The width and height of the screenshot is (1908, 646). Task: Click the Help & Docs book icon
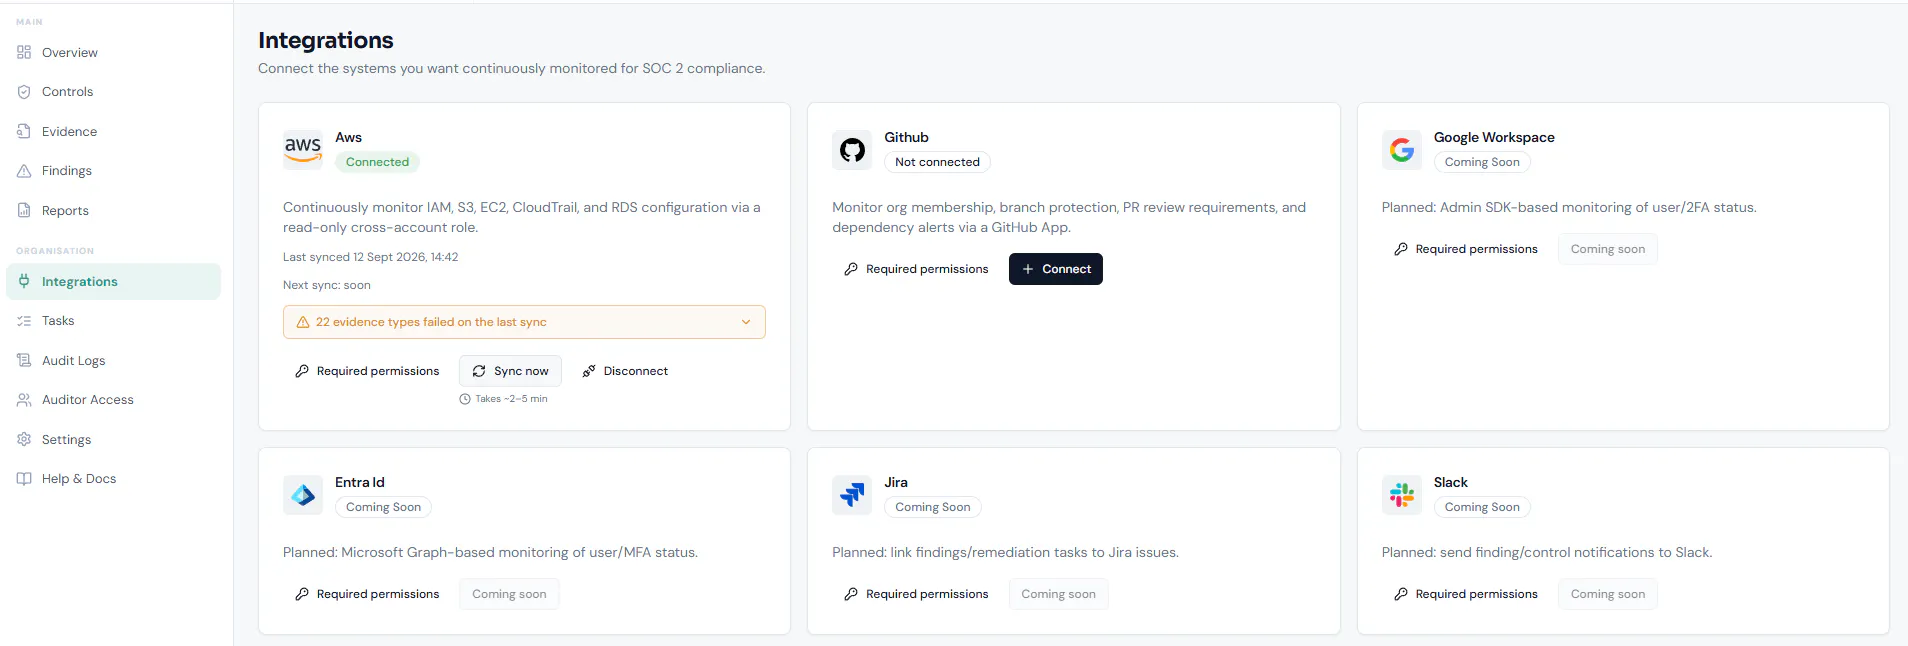point(24,479)
